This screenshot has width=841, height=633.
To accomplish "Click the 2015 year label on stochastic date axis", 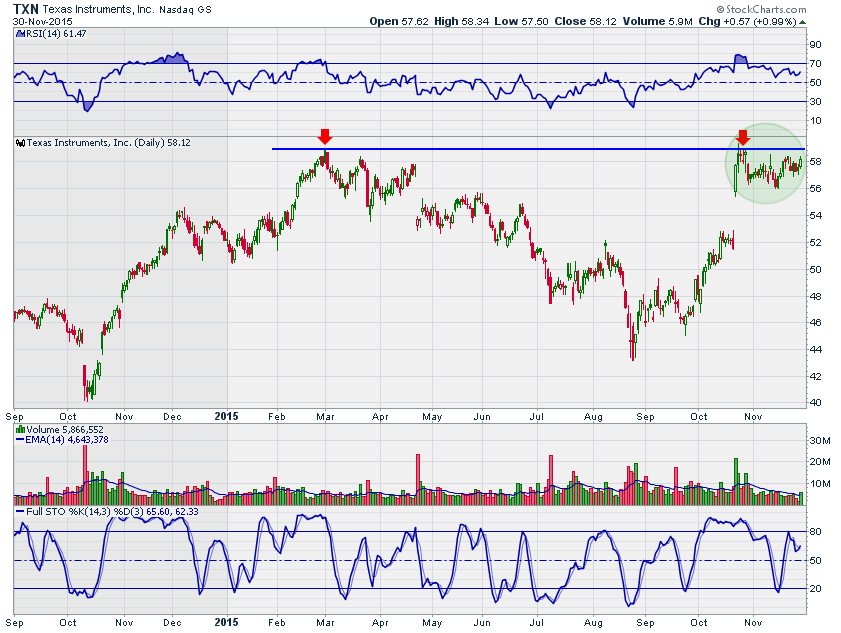I will click(x=226, y=622).
